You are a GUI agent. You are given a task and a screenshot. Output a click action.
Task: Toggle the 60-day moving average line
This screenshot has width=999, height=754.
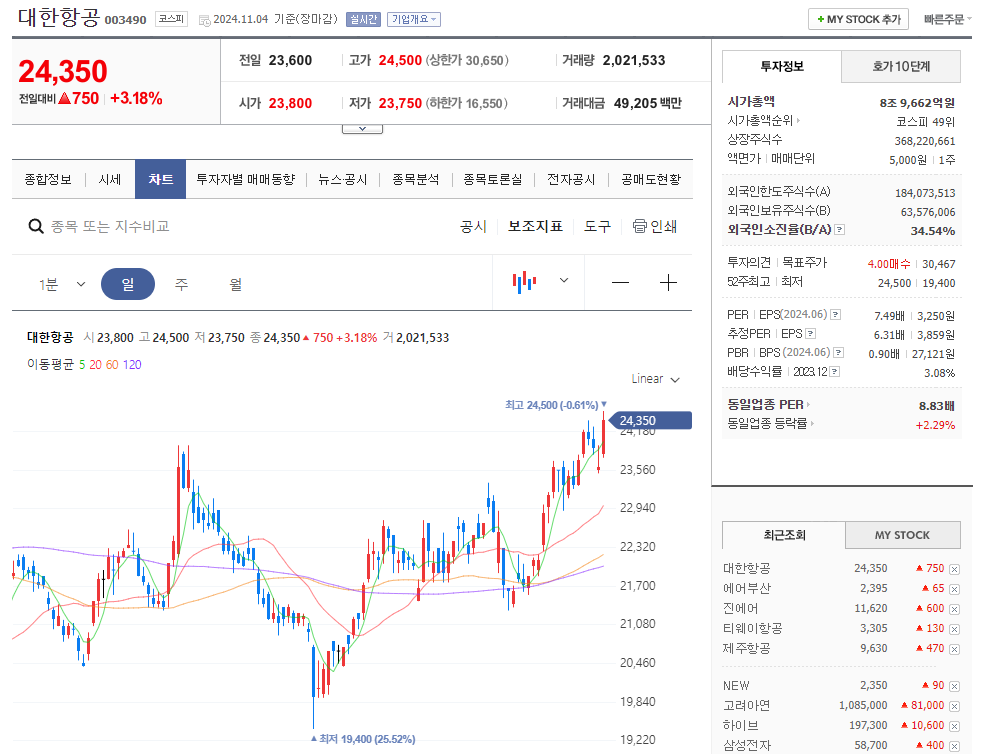click(x=112, y=365)
